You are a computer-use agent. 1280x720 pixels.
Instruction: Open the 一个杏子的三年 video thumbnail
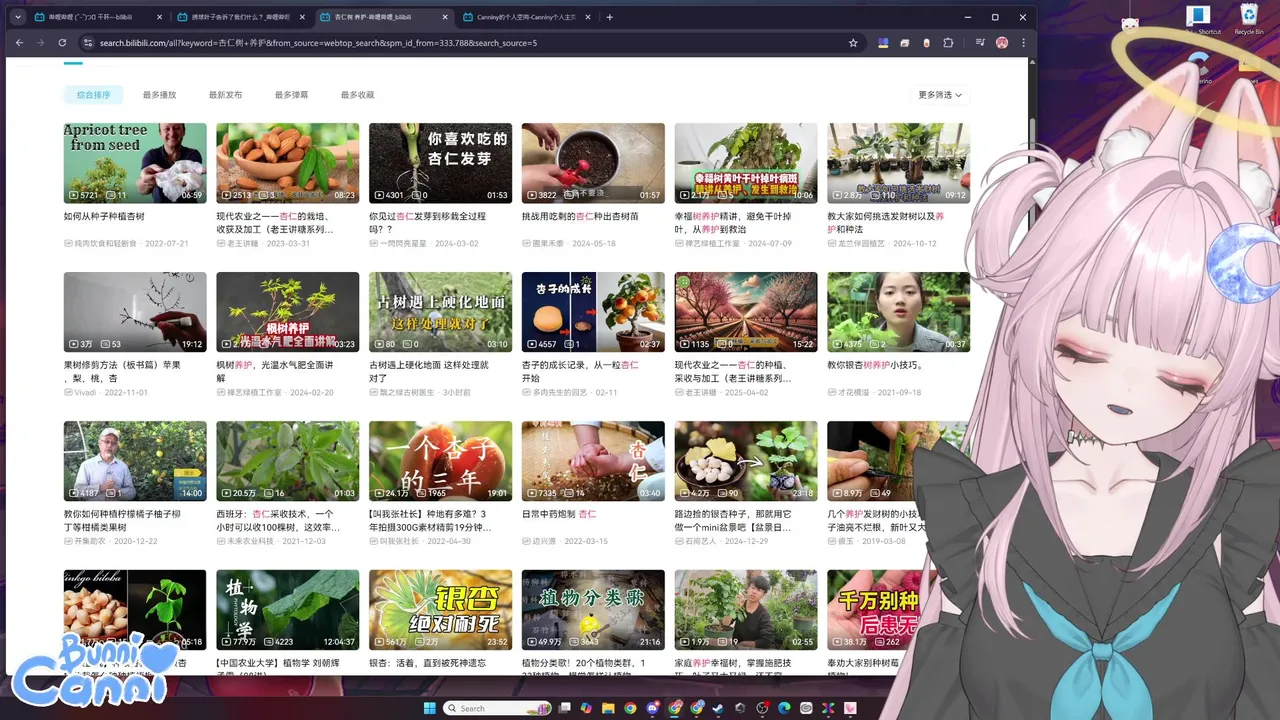(440, 461)
